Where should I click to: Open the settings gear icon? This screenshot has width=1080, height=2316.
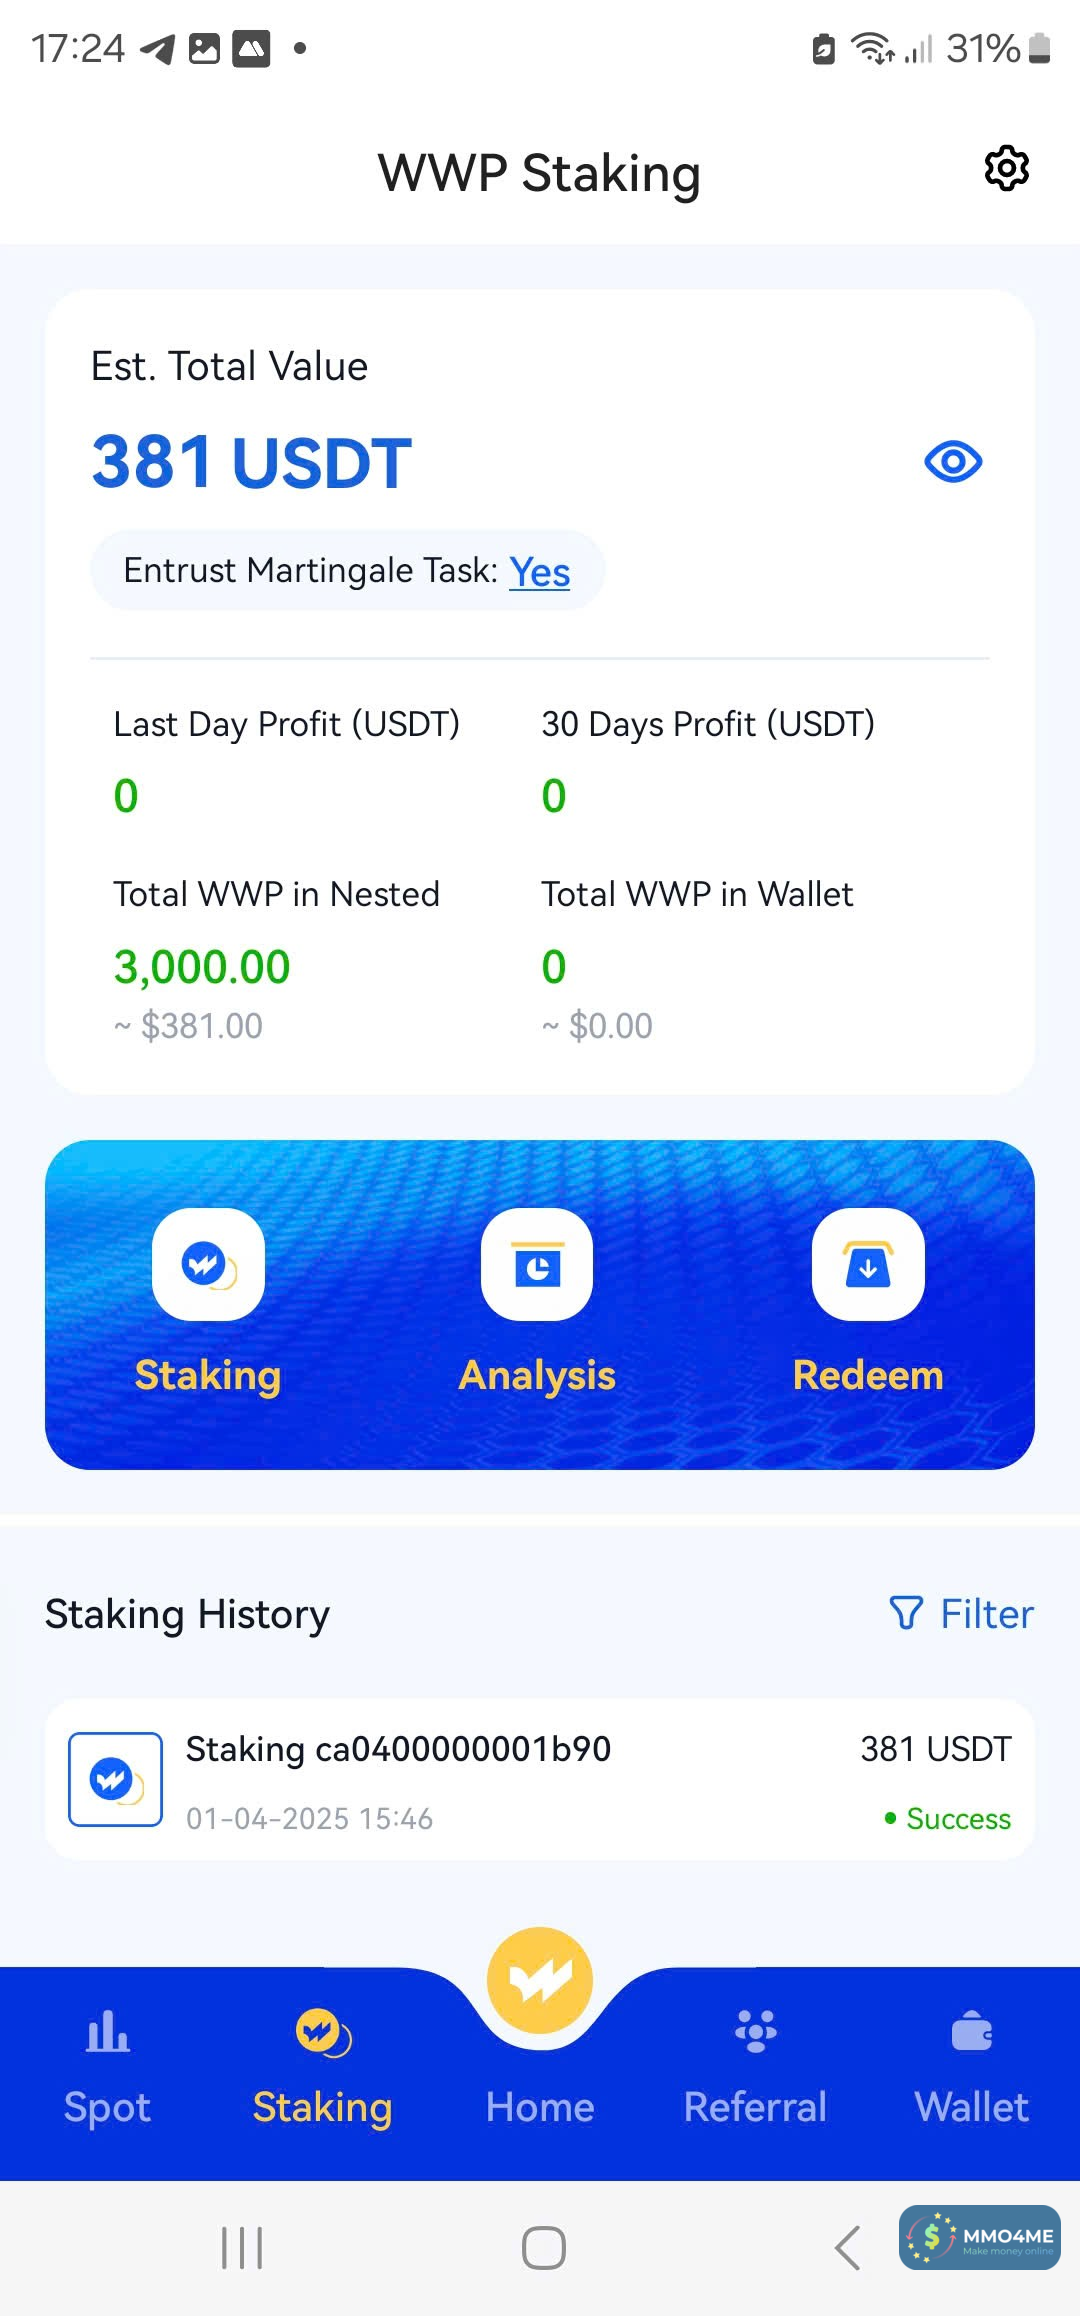pos(1006,168)
